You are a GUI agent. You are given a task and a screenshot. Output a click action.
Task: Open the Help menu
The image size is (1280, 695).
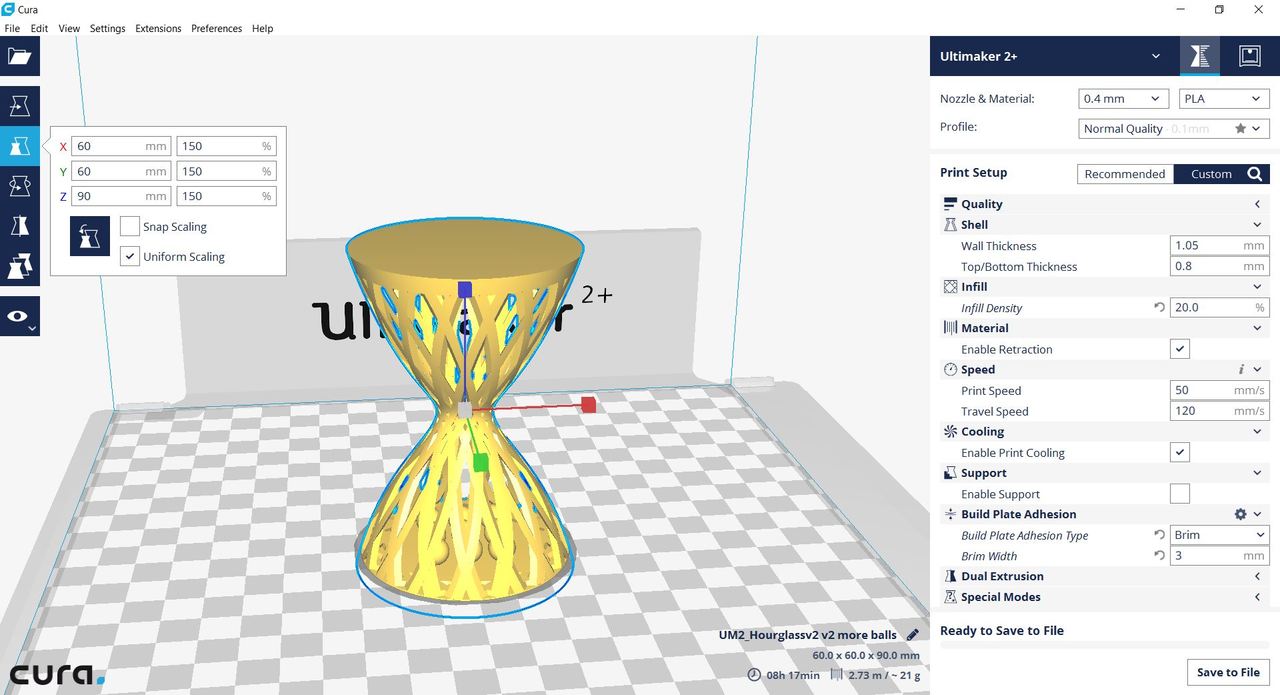(262, 28)
